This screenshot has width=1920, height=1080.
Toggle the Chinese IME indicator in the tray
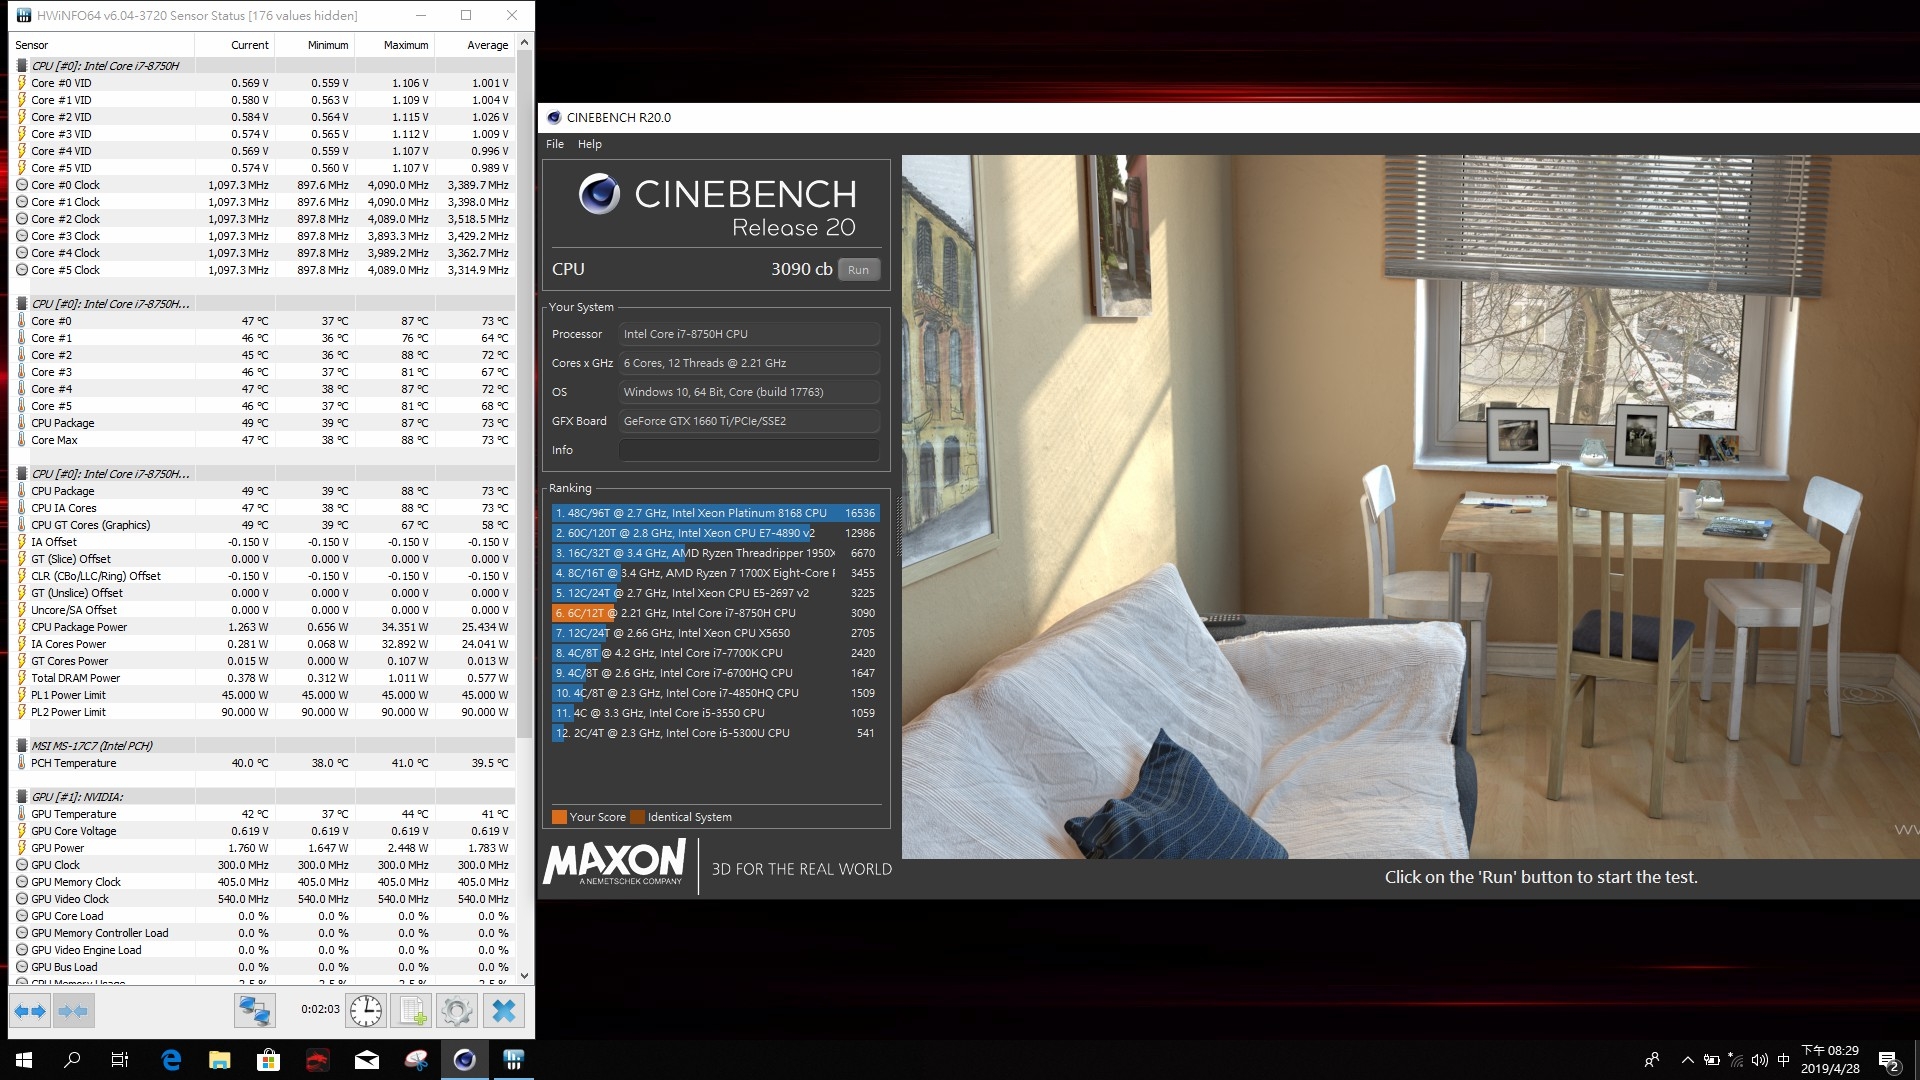coord(1784,1060)
